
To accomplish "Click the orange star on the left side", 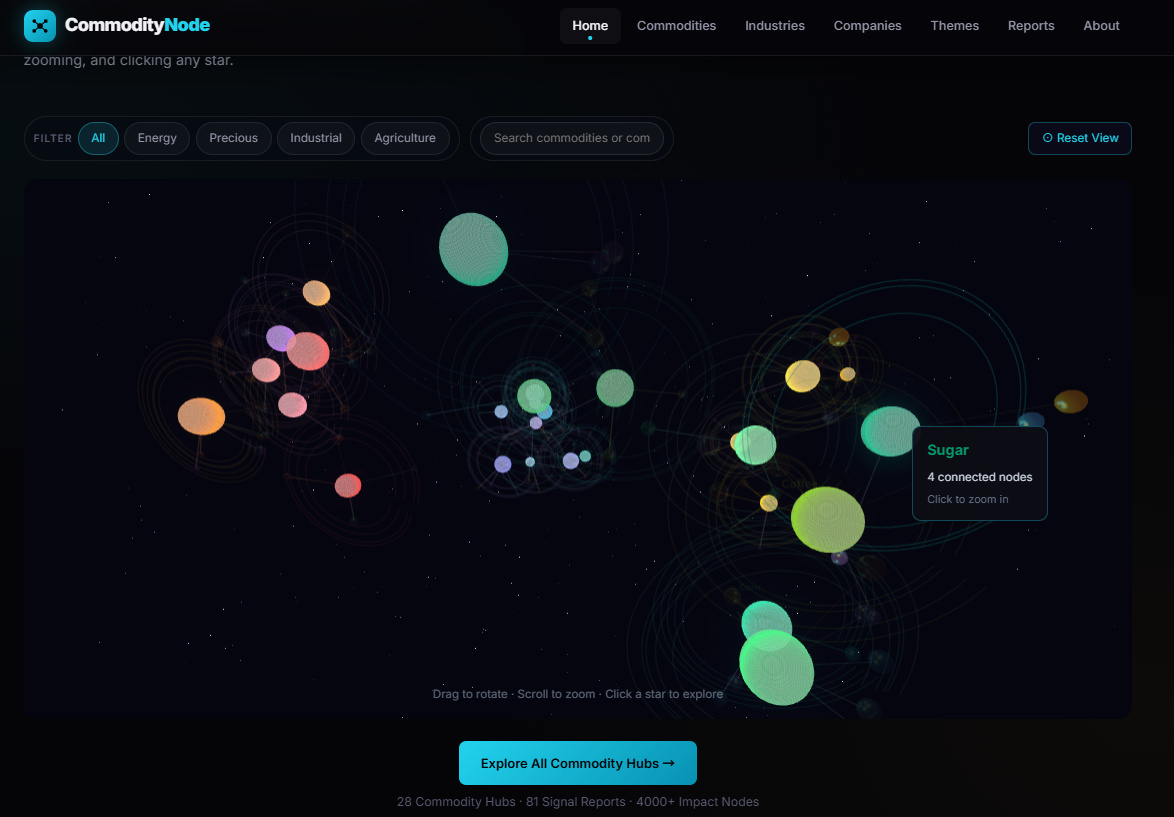I will pyautogui.click(x=201, y=415).
